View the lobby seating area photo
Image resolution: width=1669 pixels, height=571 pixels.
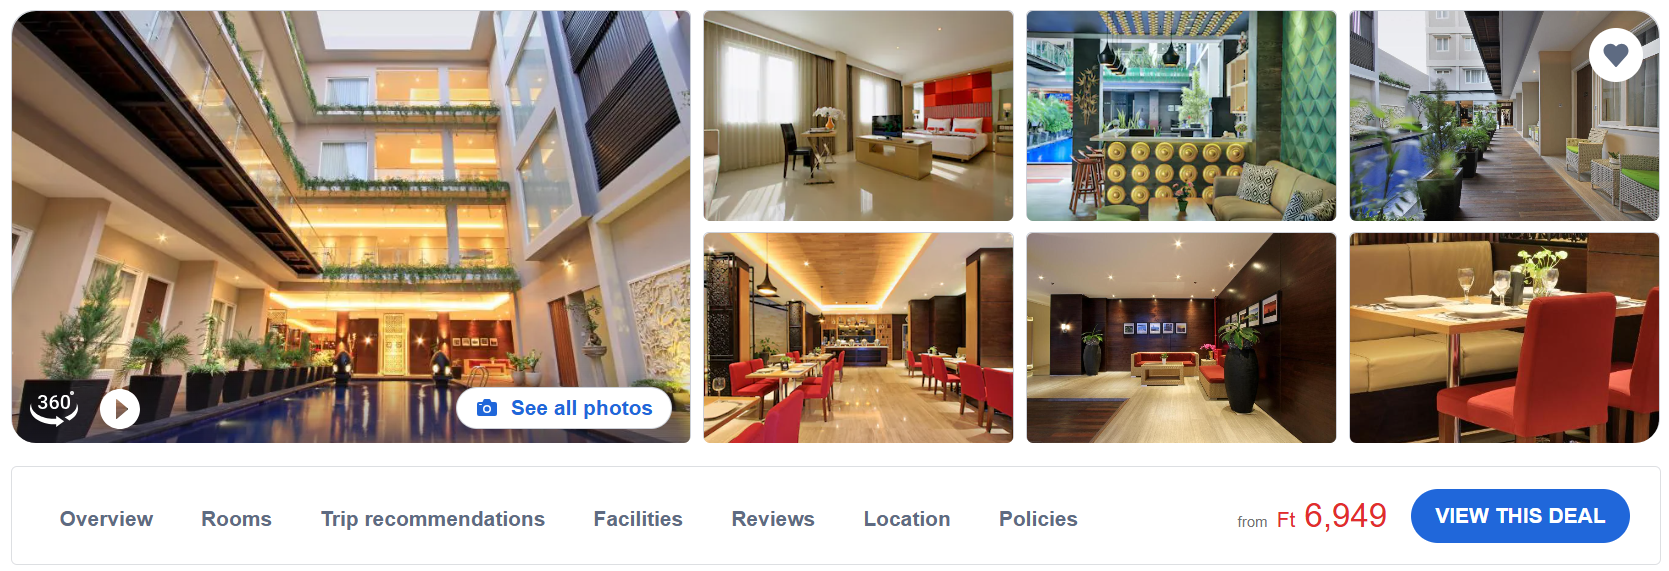(x=1181, y=338)
